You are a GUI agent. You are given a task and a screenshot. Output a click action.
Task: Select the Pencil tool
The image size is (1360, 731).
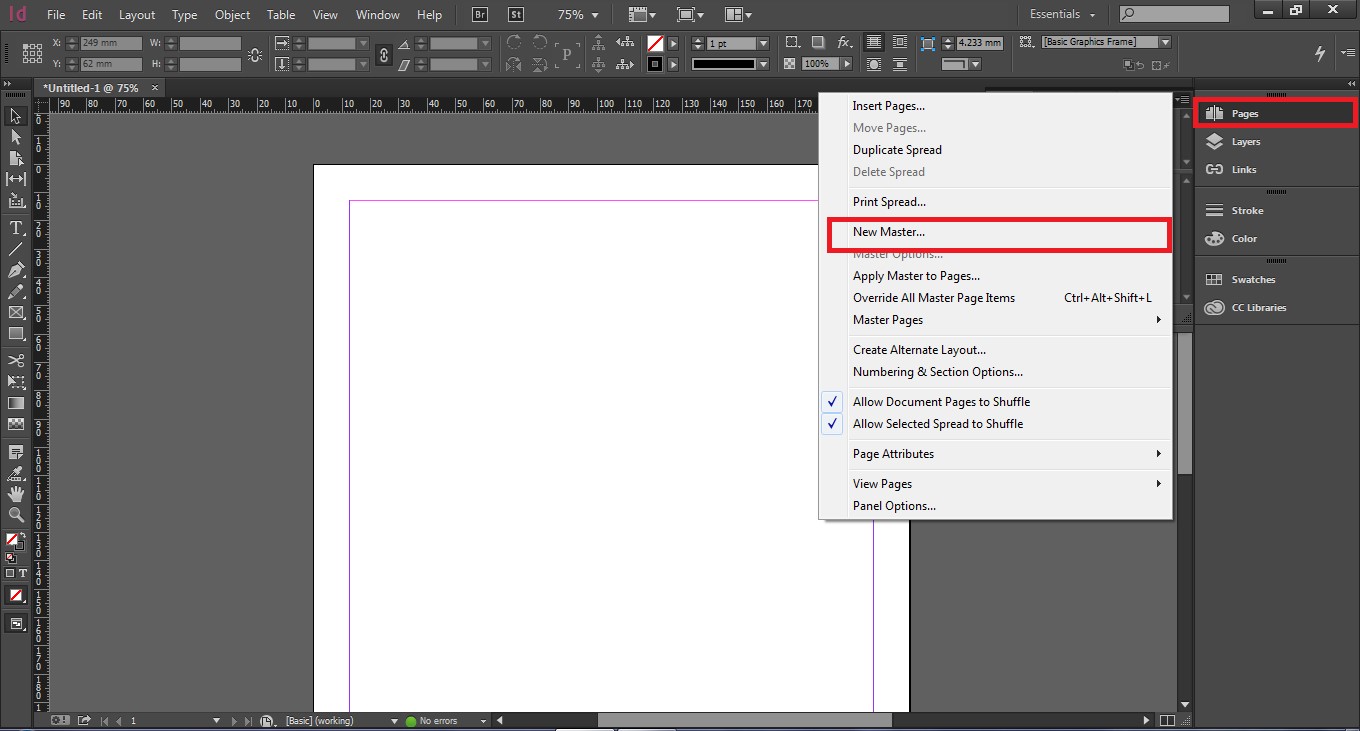(x=16, y=291)
